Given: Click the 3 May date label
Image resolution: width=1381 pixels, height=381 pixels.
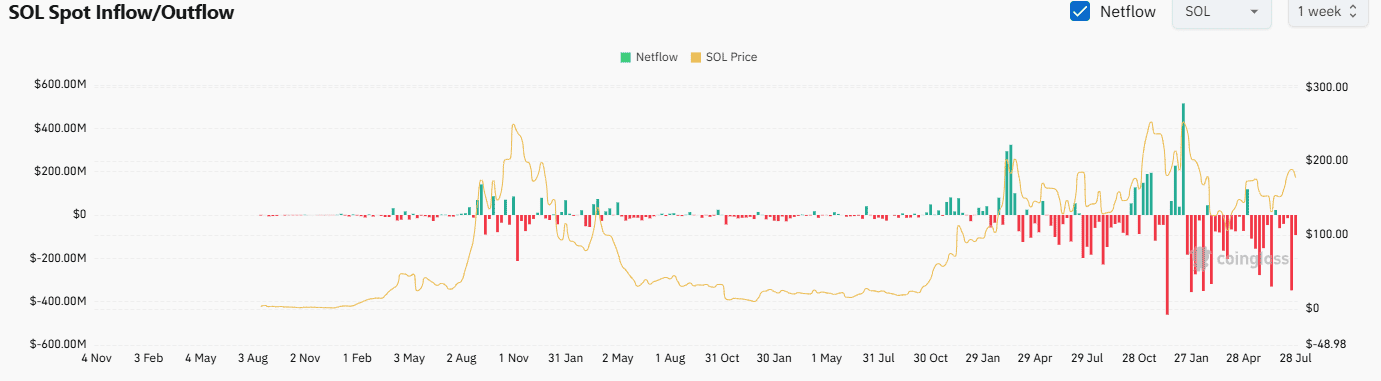Looking at the screenshot, I should (x=409, y=358).
